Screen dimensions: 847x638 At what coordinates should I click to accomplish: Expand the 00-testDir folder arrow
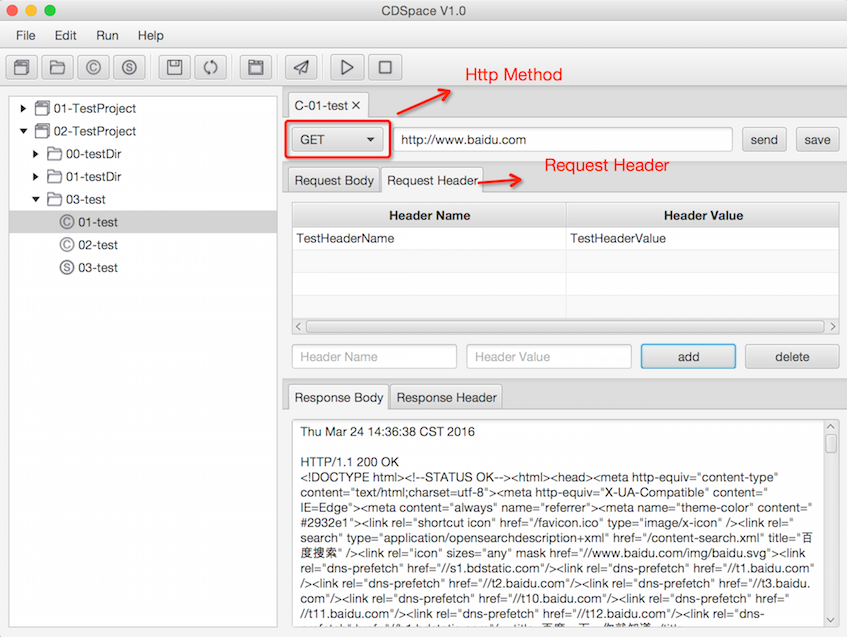click(x=37, y=154)
